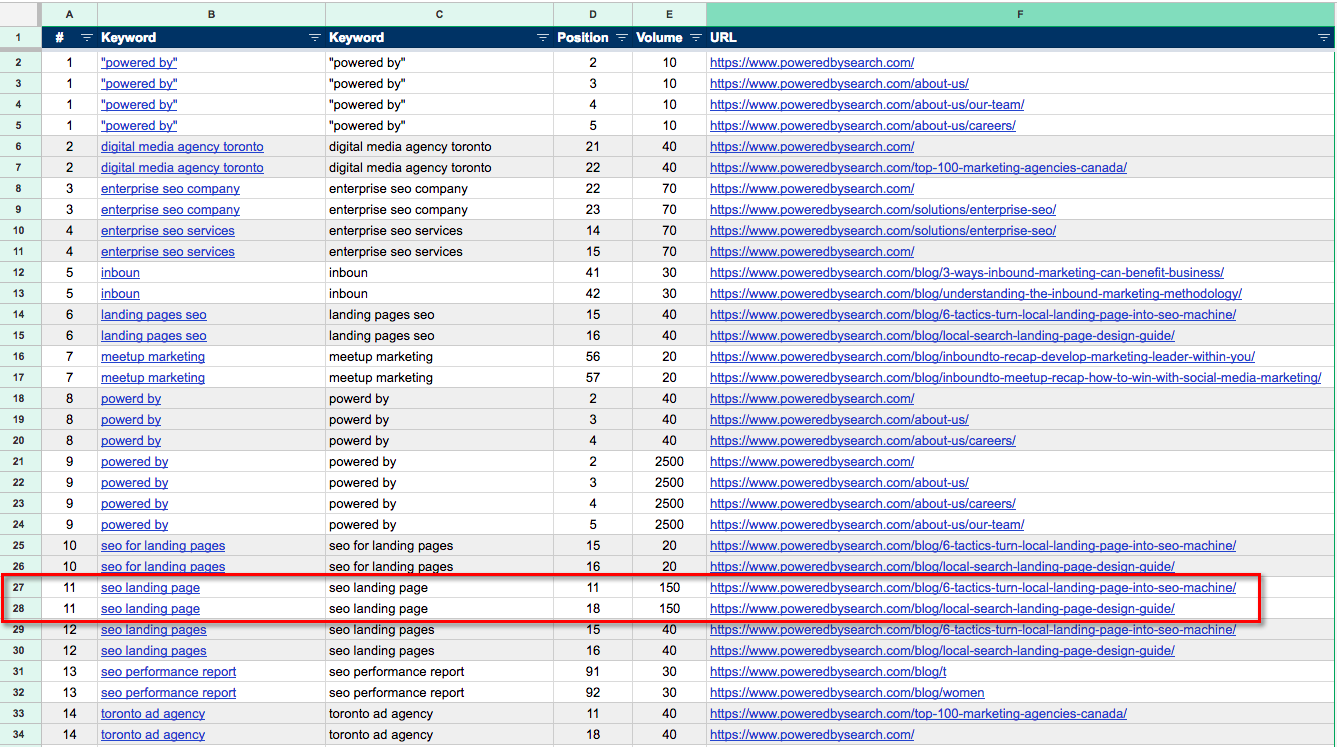Select position cell showing 92

(593, 693)
